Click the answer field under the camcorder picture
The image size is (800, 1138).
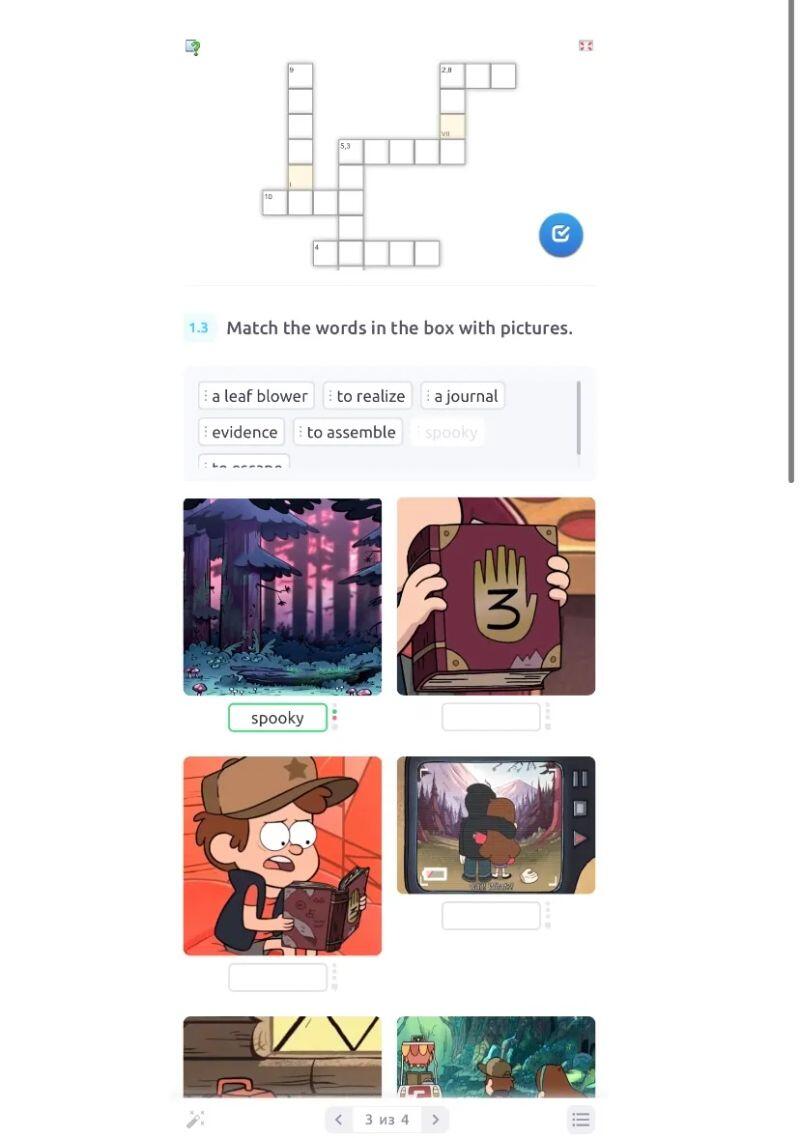point(491,916)
